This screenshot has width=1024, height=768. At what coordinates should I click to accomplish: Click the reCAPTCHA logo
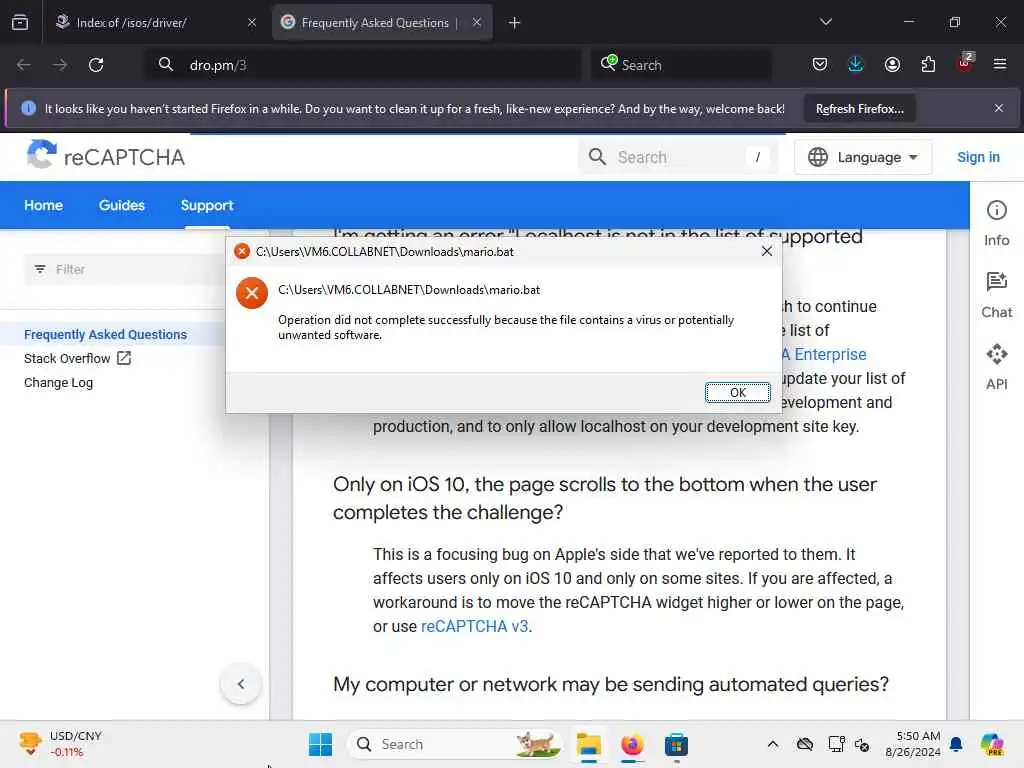(106, 155)
